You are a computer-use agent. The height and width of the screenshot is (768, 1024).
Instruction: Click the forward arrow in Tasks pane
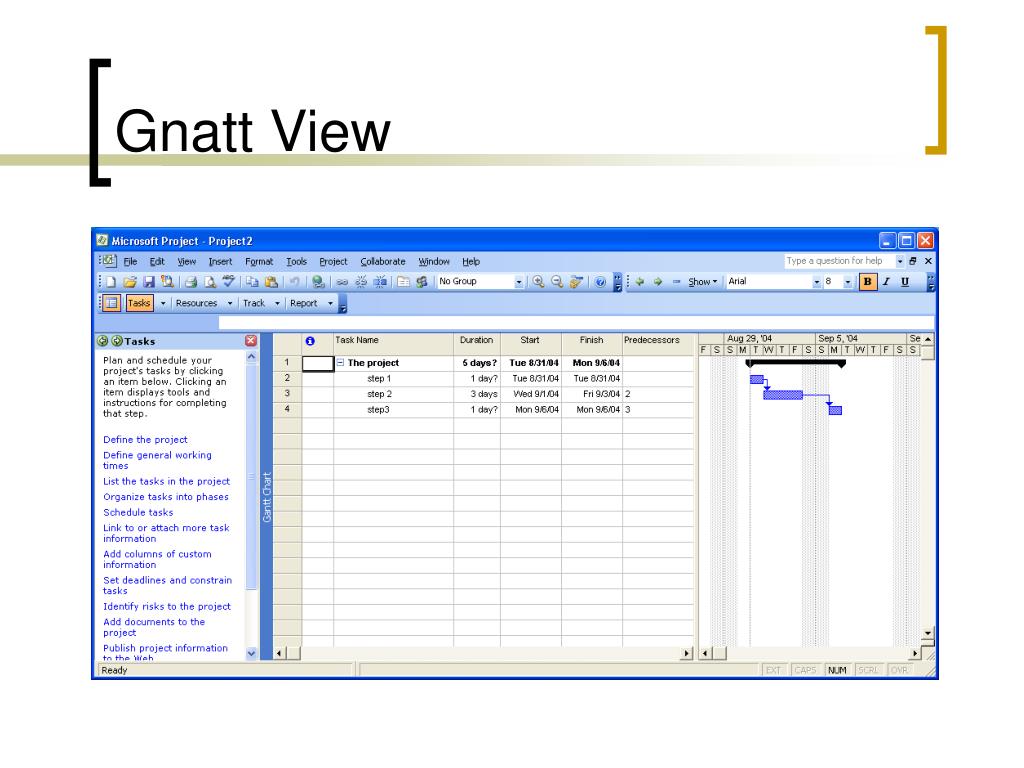click(x=117, y=341)
